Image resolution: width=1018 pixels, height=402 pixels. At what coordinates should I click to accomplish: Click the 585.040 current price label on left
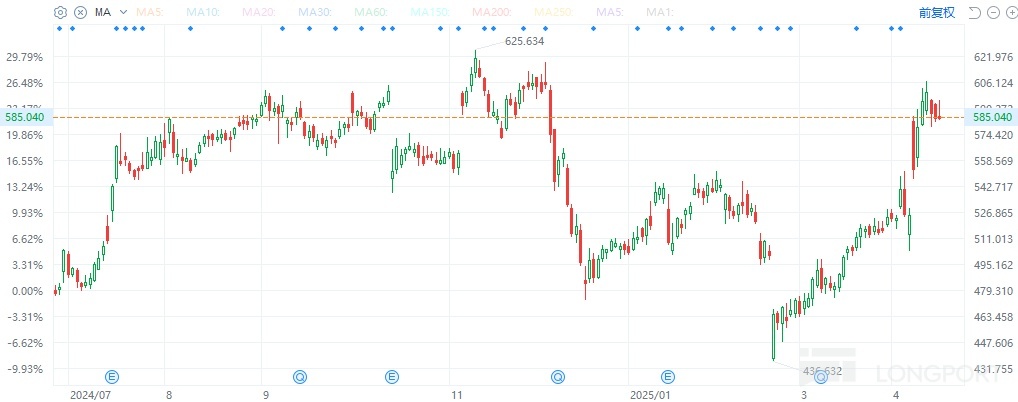26,117
